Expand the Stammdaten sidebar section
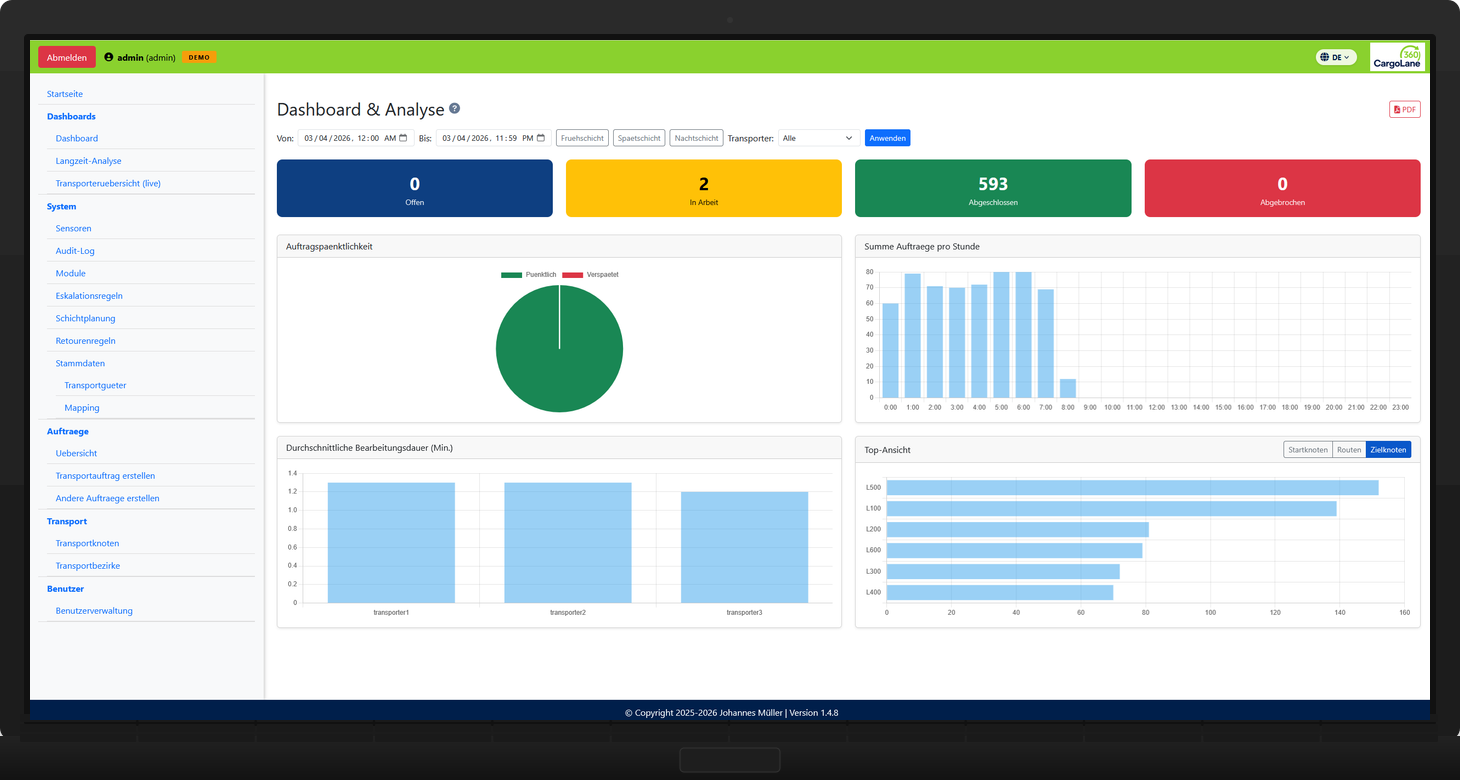Image resolution: width=1460 pixels, height=780 pixels. (80, 363)
